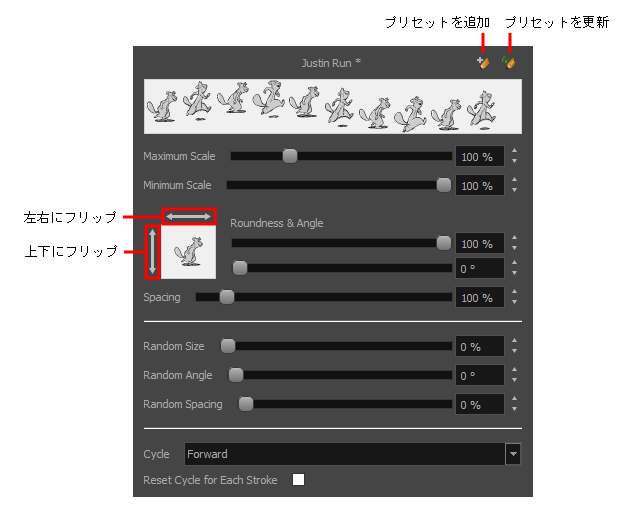Decrease Roundness with down arrow
The width and height of the screenshot is (635, 507).
point(514,248)
